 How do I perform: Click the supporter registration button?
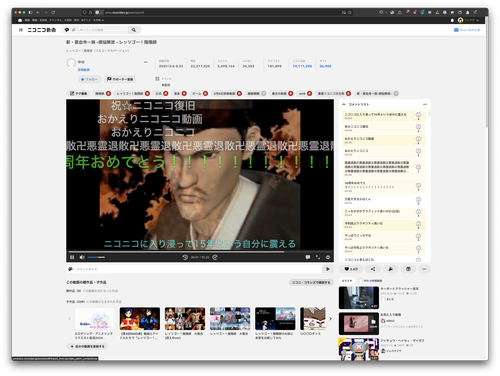120,79
